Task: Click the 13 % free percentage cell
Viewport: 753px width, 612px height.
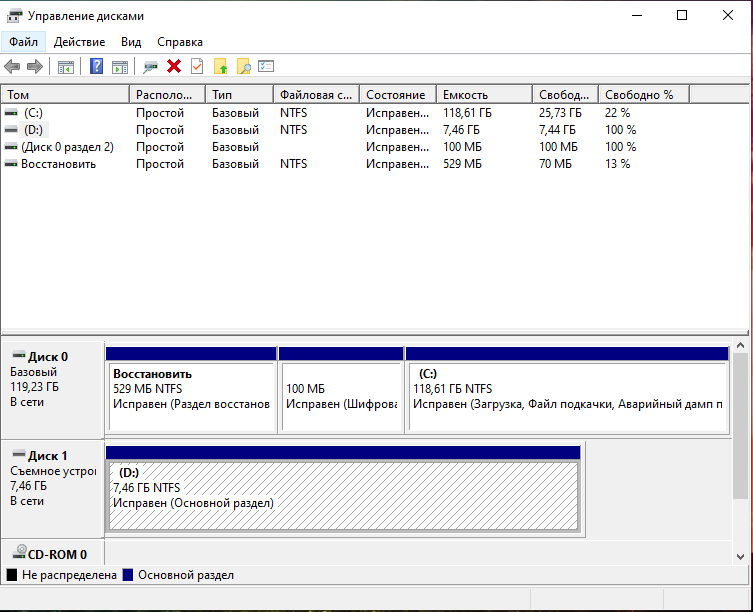Action: [x=617, y=164]
